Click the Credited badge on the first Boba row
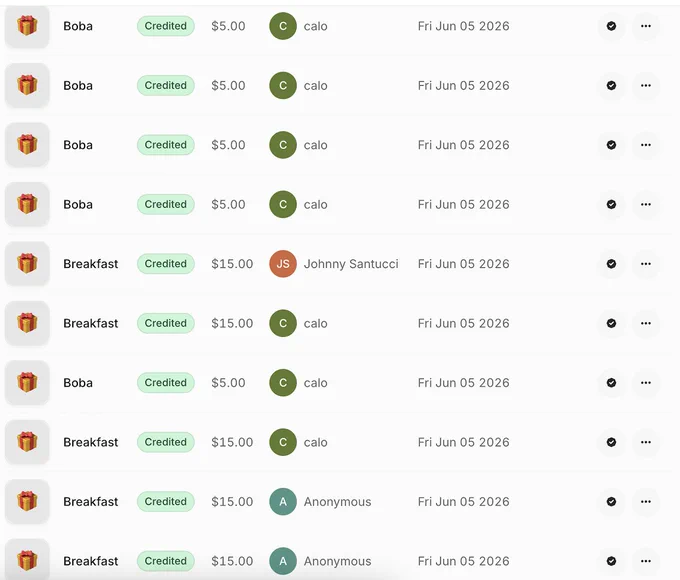Screen dimensions: 680x580 (166, 26)
